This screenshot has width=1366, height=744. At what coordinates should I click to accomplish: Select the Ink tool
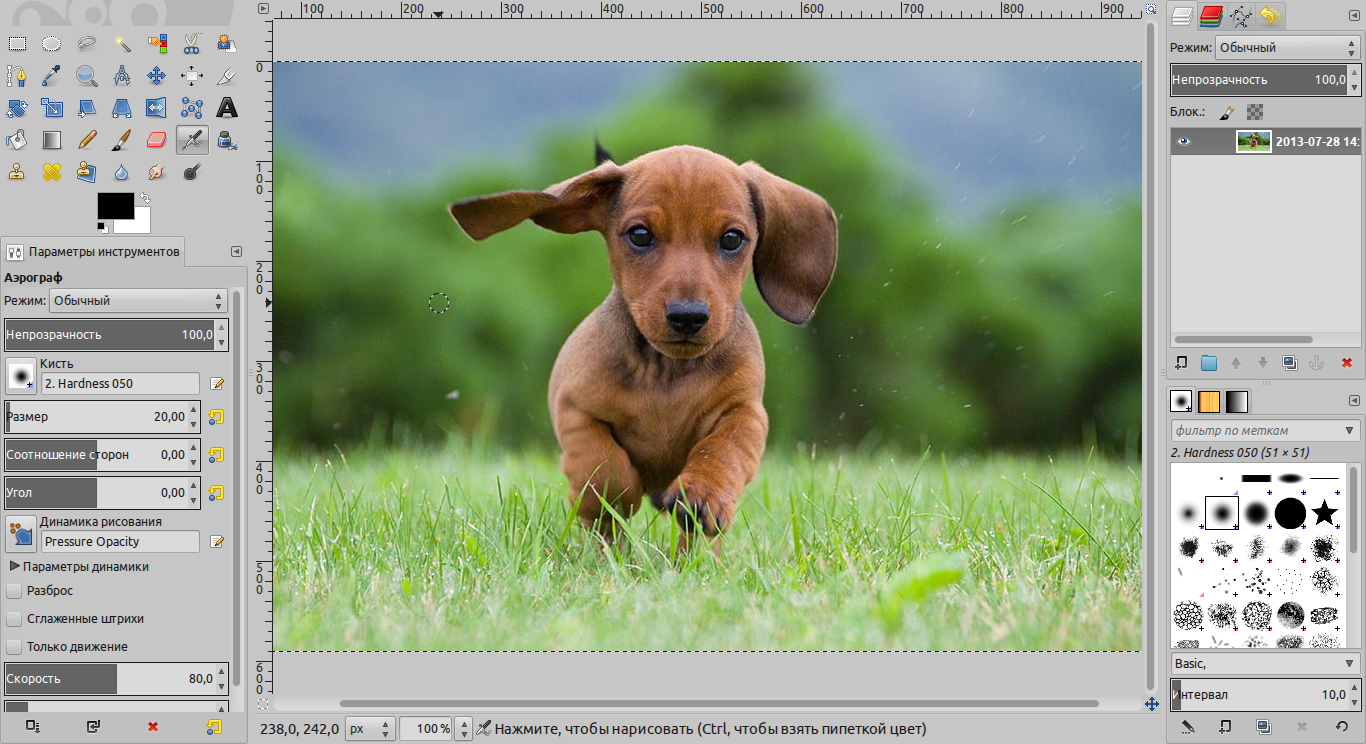click(227, 140)
